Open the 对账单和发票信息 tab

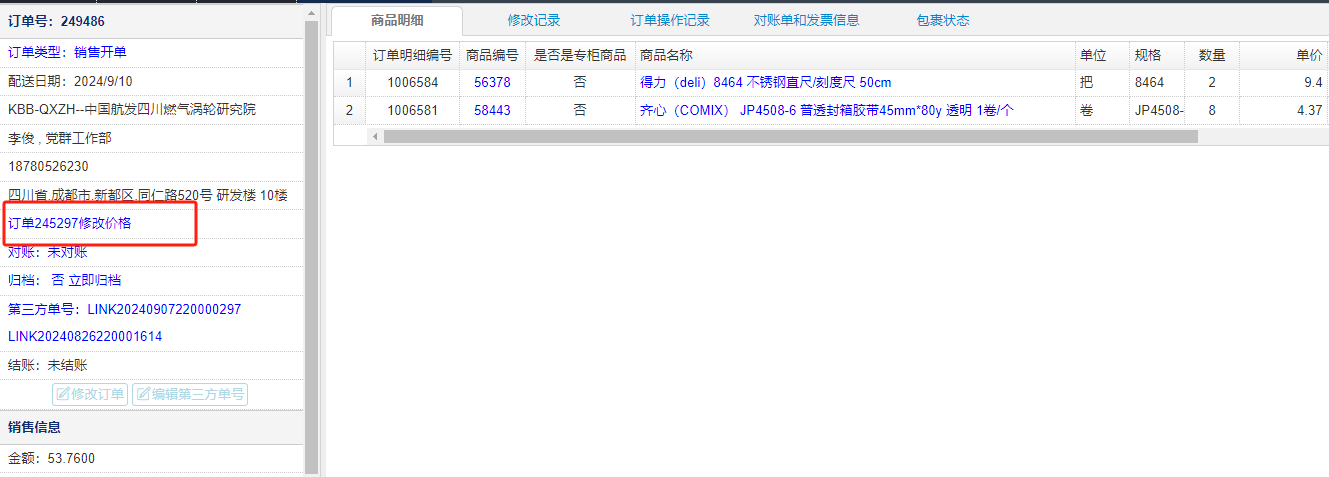tap(806, 20)
